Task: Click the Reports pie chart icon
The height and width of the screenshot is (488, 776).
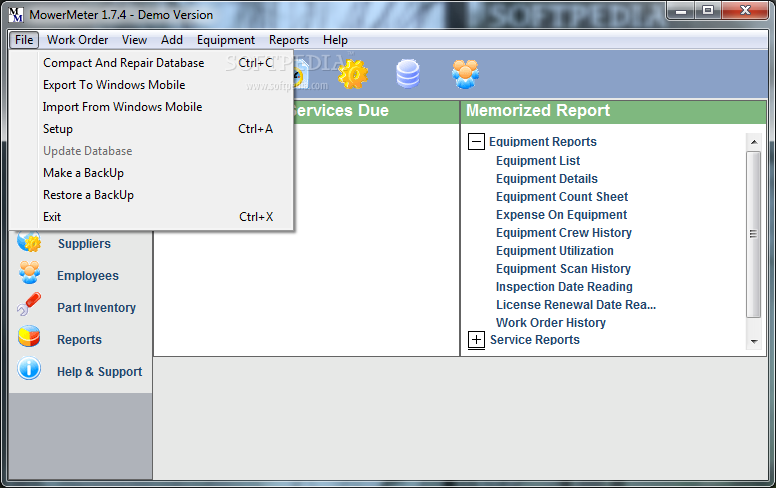Action: coord(29,337)
